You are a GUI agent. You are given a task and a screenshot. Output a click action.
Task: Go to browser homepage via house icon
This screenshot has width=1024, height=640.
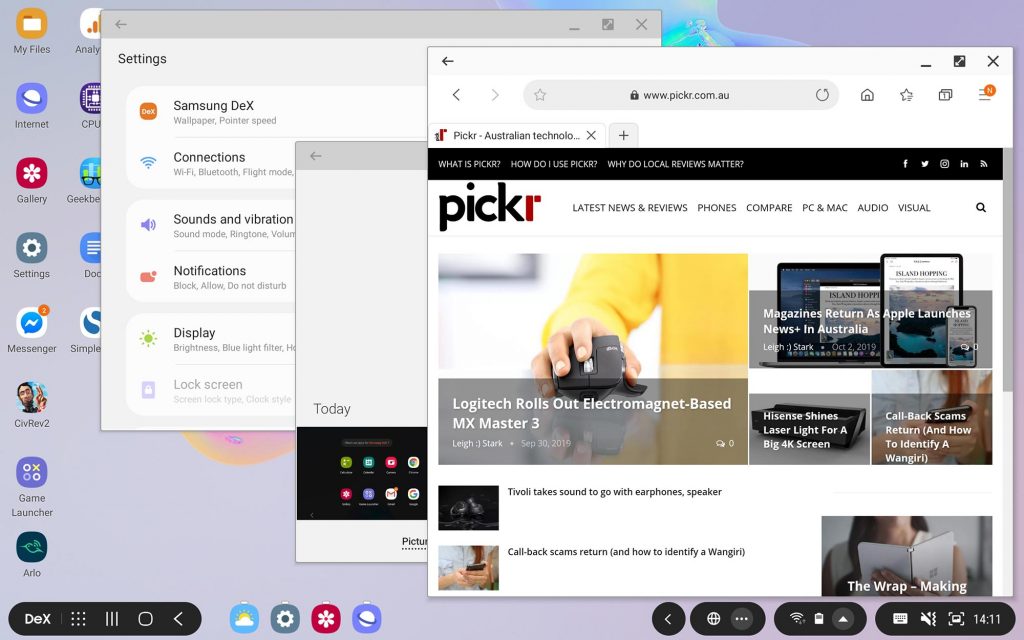coord(868,94)
